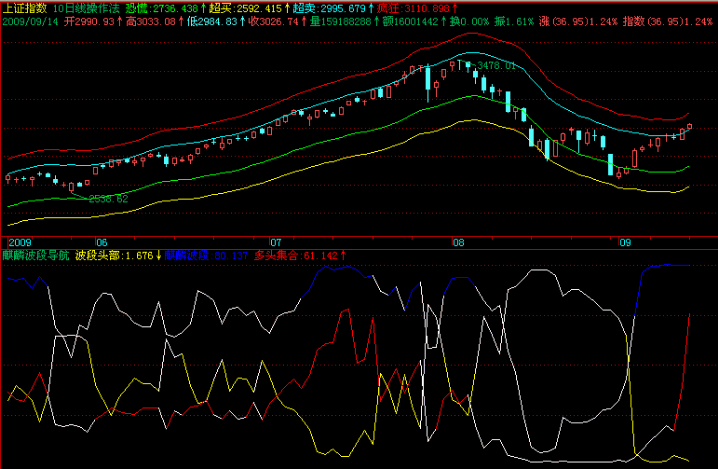Select the 2009 year marker on time axis

pos(20,243)
